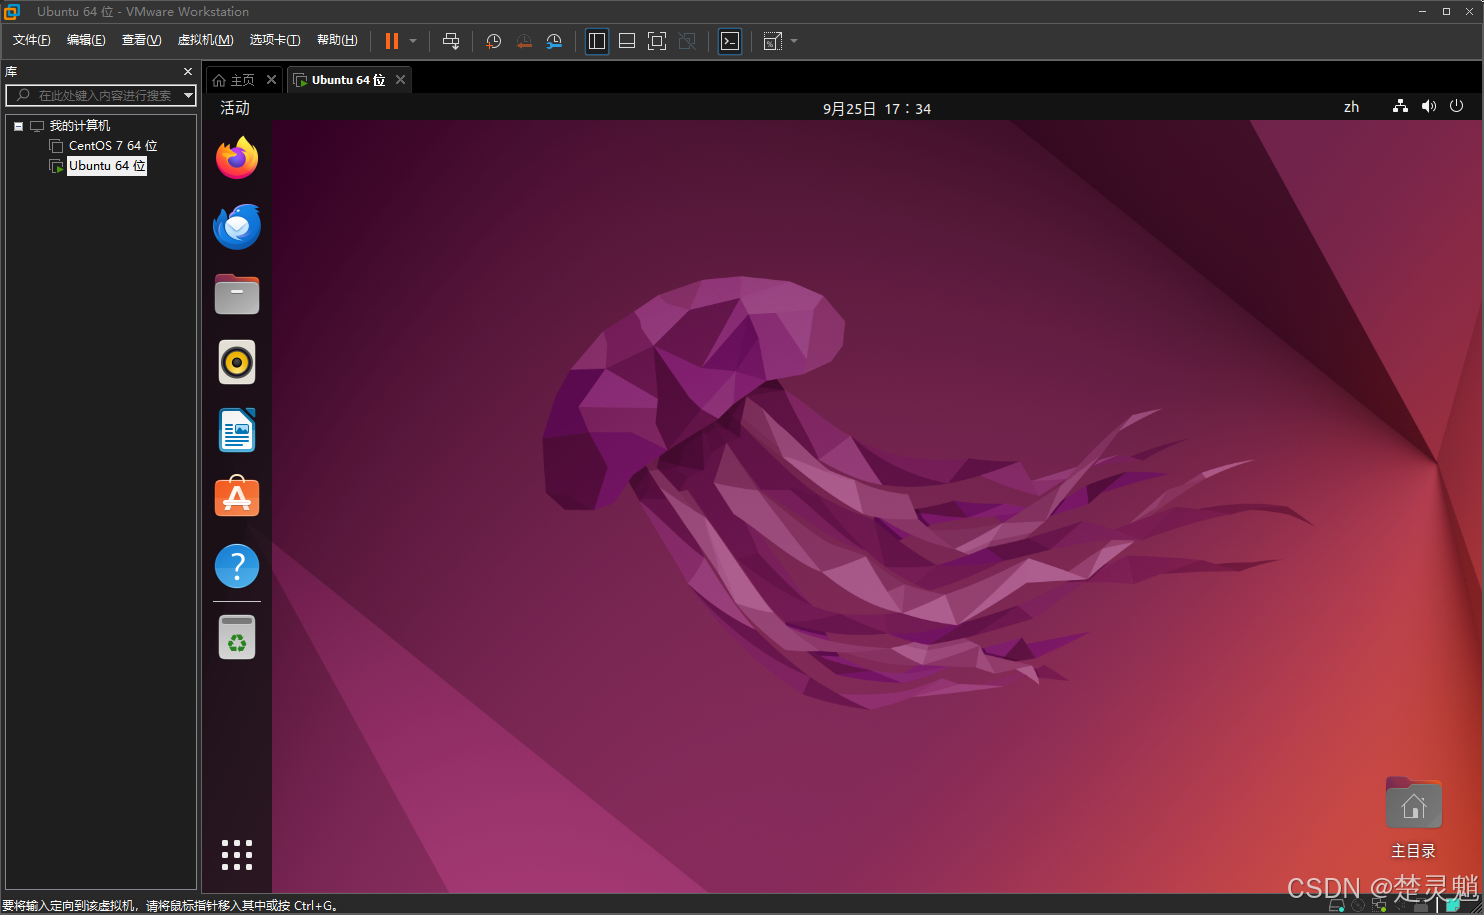The height and width of the screenshot is (915, 1484).
Task: Open Ubuntu Software store from dock
Action: (237, 497)
